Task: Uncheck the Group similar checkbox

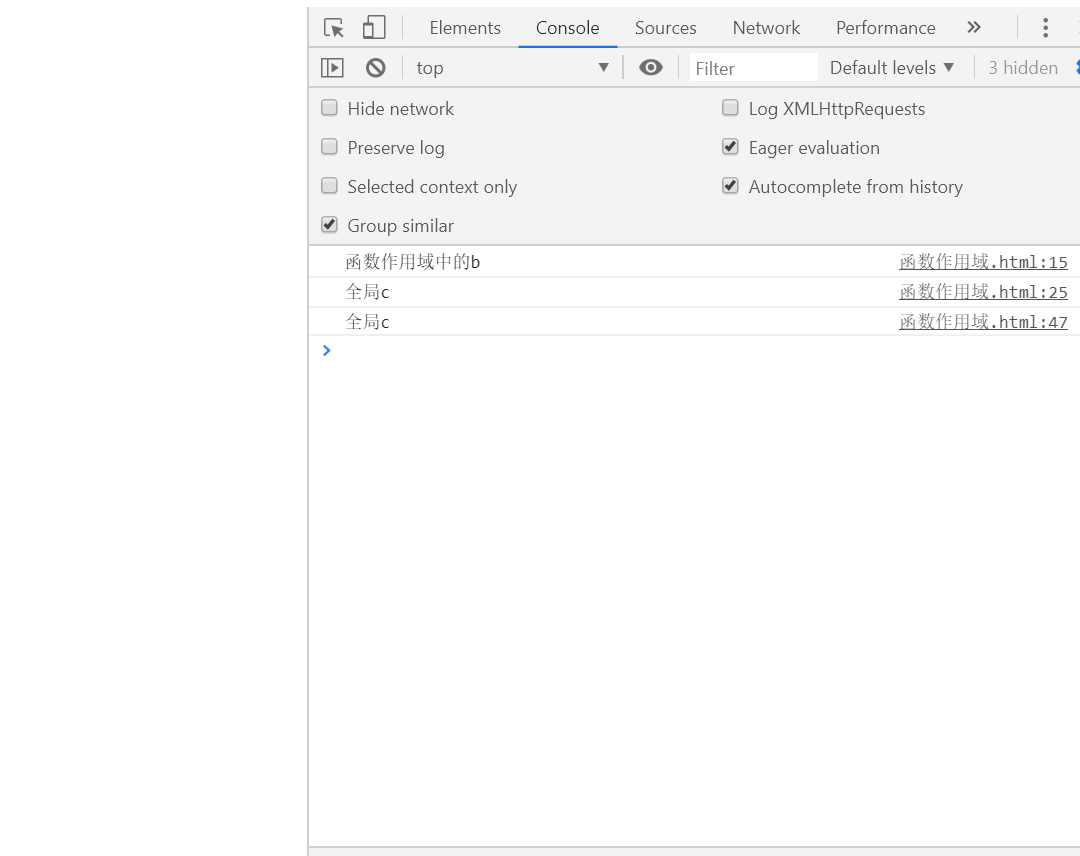Action: click(329, 225)
